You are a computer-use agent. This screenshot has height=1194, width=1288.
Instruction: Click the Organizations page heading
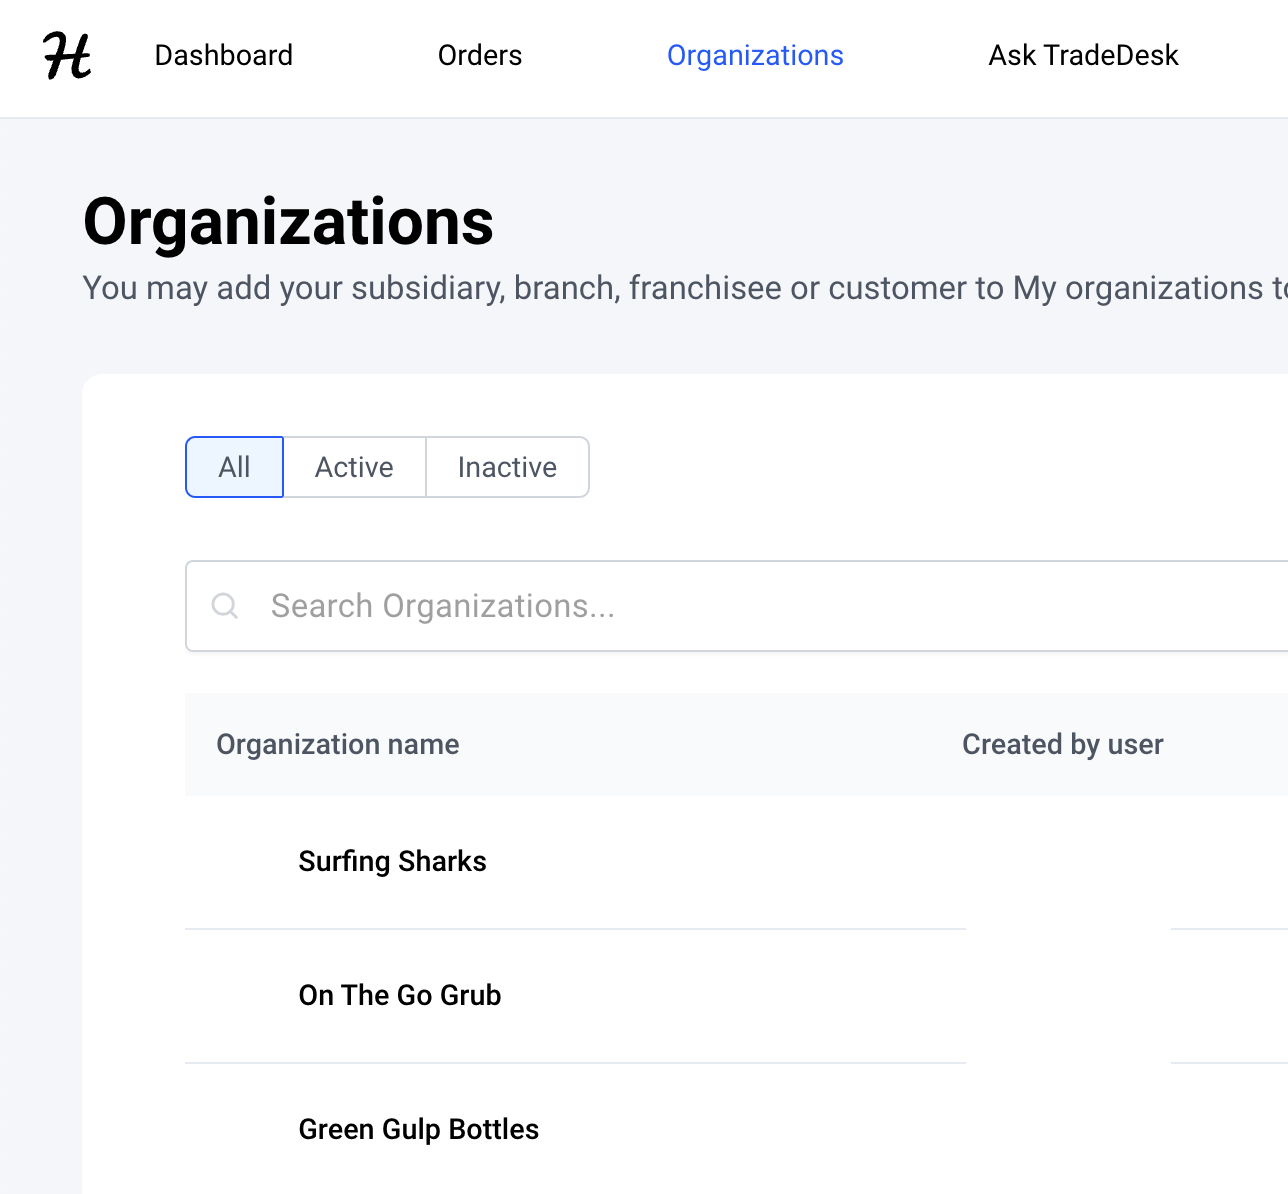pyautogui.click(x=289, y=221)
